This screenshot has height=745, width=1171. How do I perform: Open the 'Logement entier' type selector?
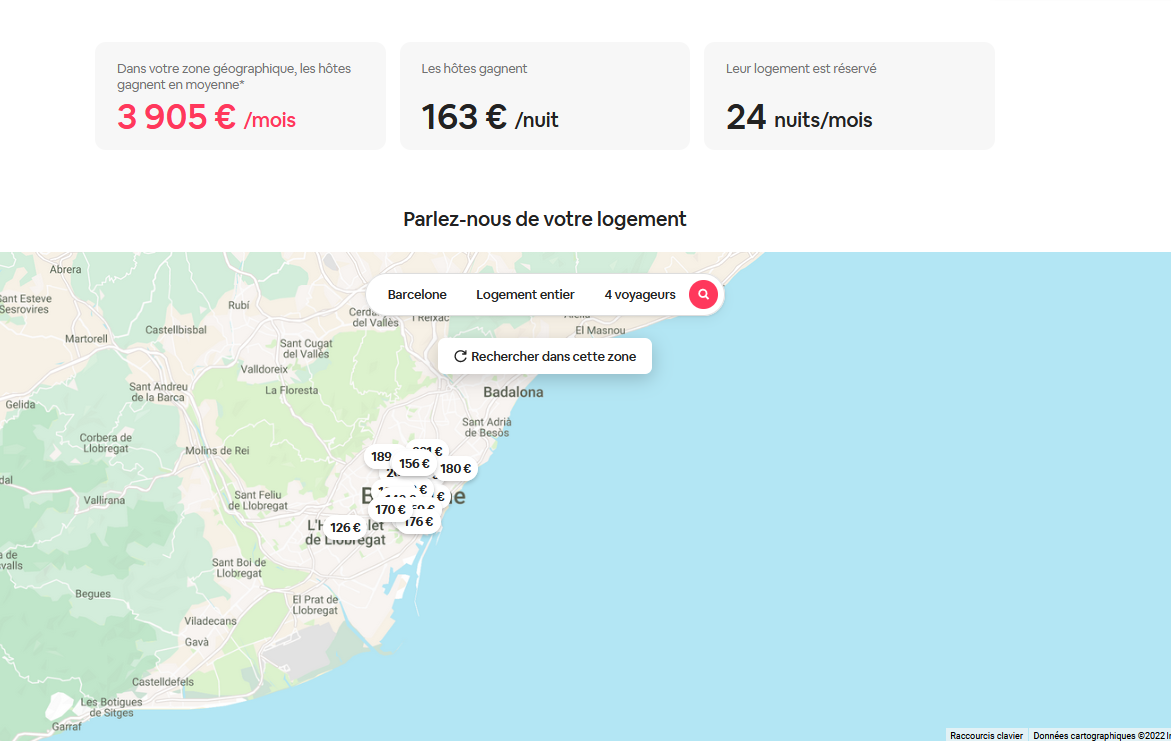pos(525,295)
